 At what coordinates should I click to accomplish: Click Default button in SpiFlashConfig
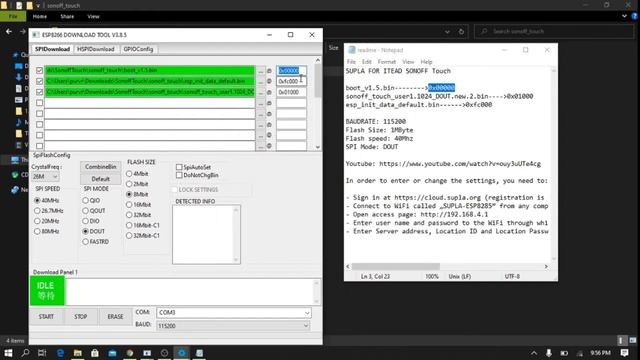(100, 179)
